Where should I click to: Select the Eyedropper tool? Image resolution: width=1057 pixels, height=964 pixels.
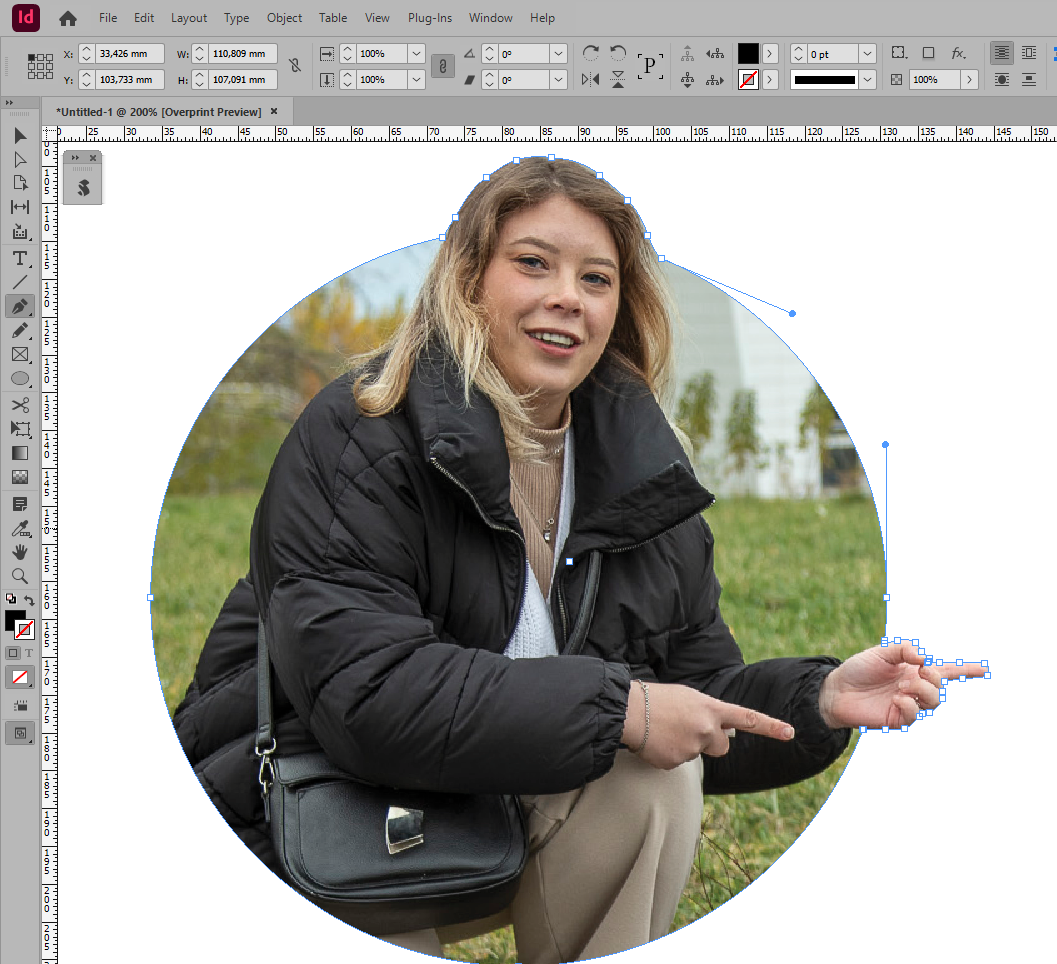point(20,529)
